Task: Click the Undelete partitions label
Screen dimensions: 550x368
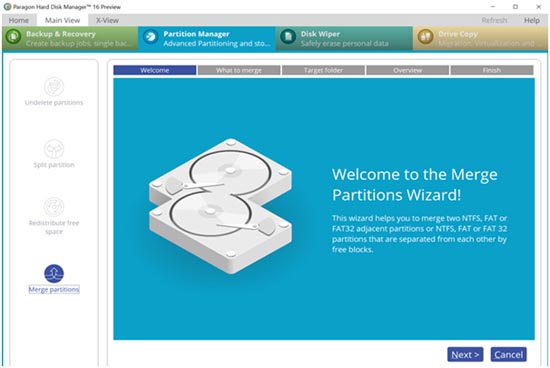Action: [x=54, y=102]
